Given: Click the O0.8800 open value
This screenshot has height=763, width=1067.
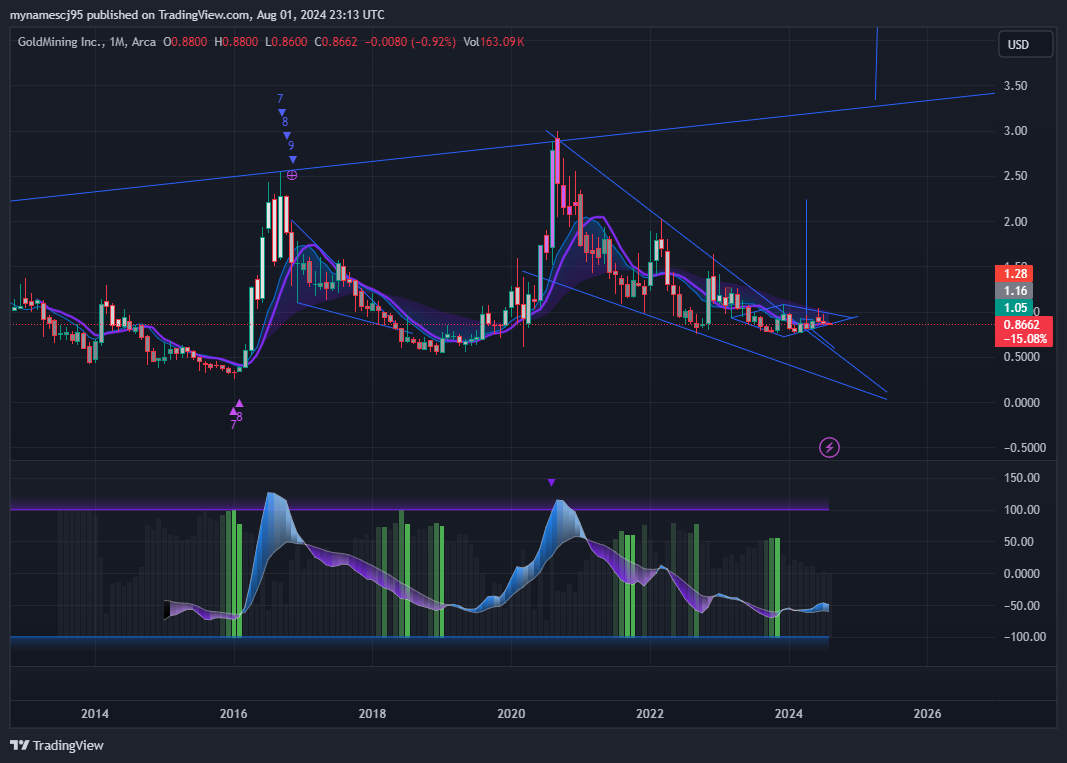Looking at the screenshot, I should 184,42.
